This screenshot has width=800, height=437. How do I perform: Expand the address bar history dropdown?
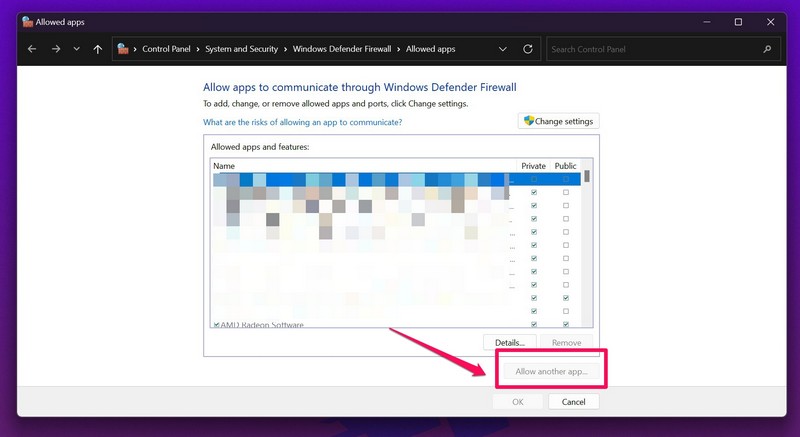(501, 48)
